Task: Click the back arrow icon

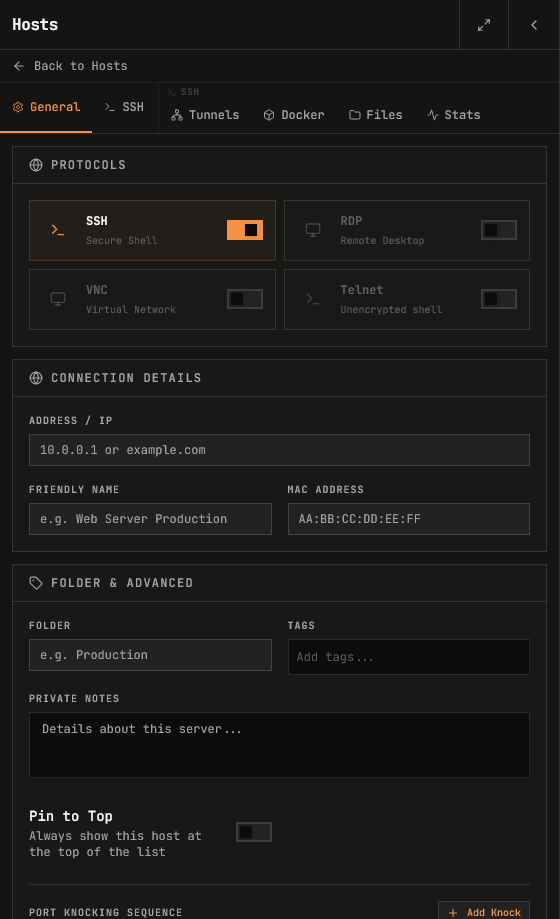Action: click(19, 66)
